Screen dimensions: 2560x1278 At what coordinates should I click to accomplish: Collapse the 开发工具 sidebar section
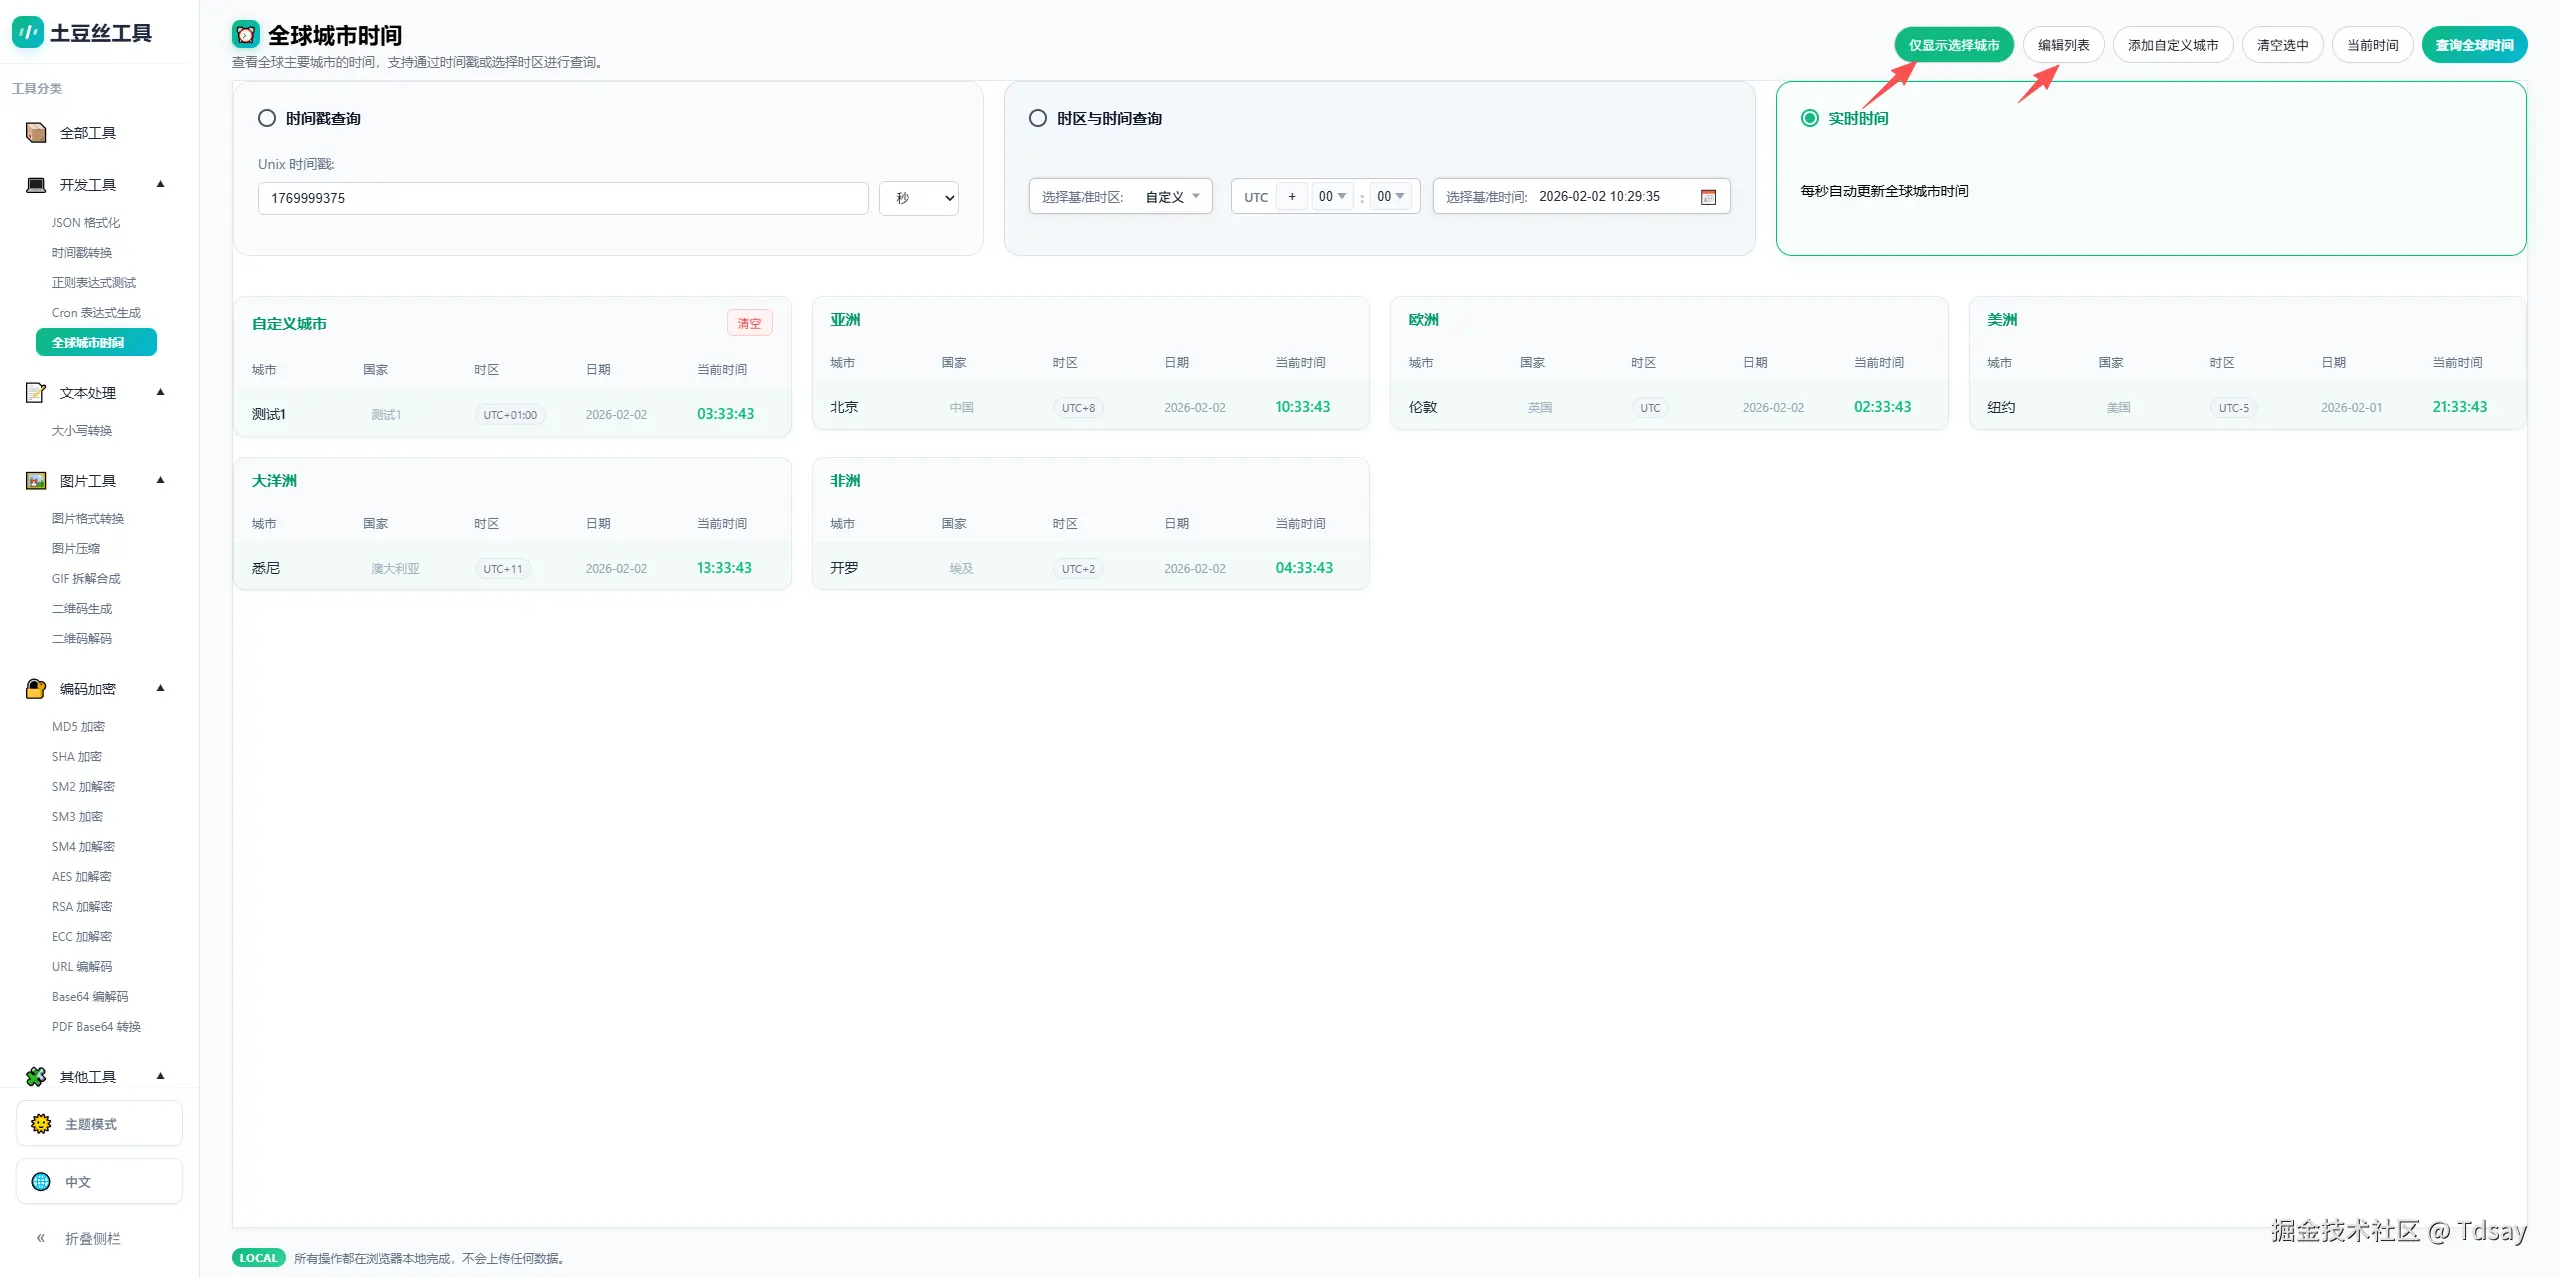[x=160, y=185]
